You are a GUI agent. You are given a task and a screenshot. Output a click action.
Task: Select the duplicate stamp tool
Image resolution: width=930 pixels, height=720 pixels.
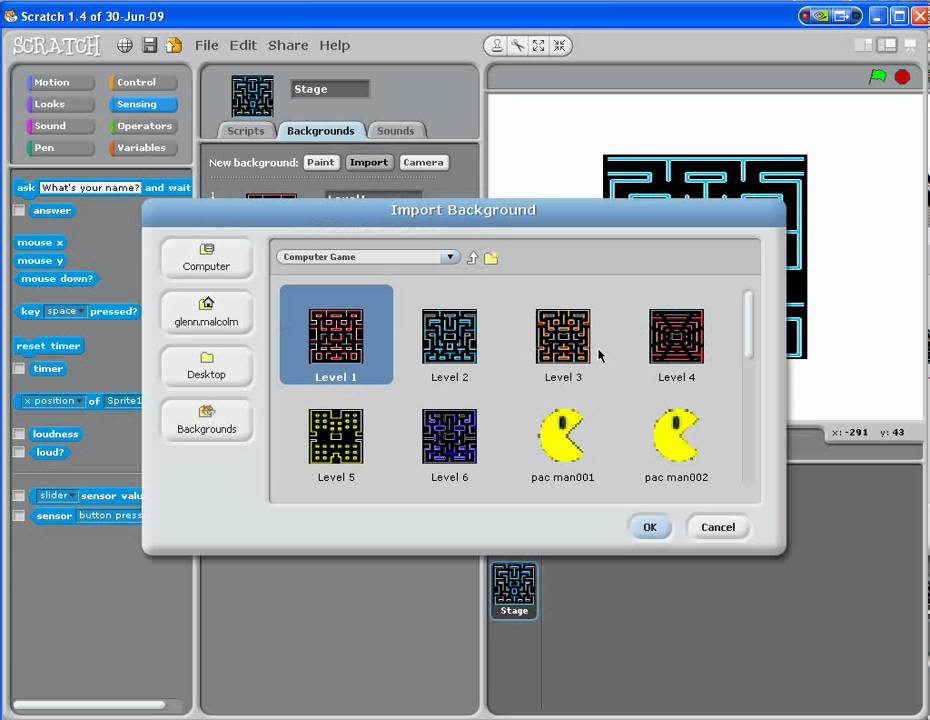click(x=497, y=46)
